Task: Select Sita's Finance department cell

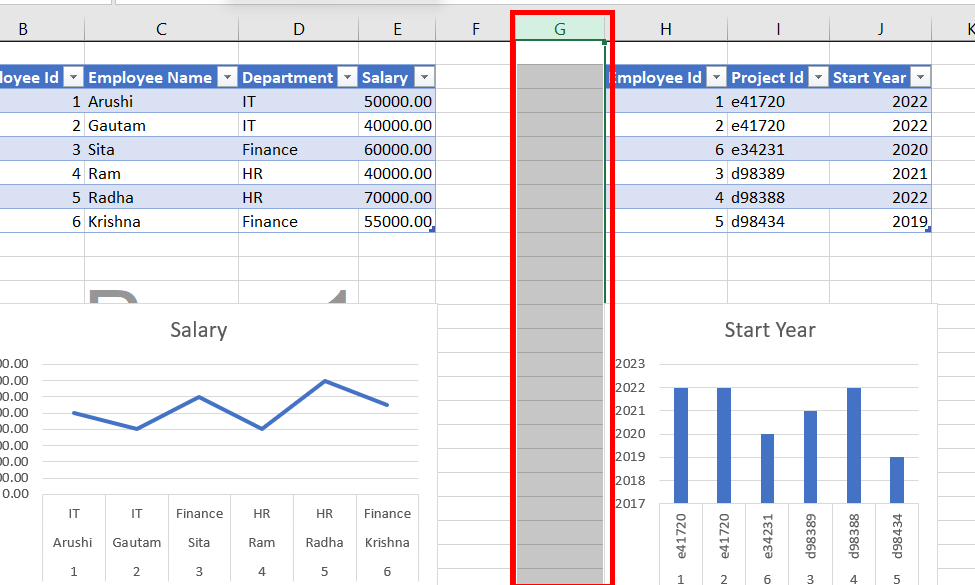Action: (x=298, y=149)
